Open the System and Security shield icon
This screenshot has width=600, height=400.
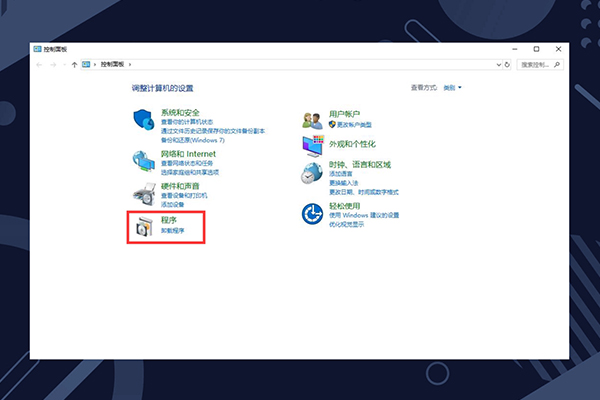tap(145, 121)
